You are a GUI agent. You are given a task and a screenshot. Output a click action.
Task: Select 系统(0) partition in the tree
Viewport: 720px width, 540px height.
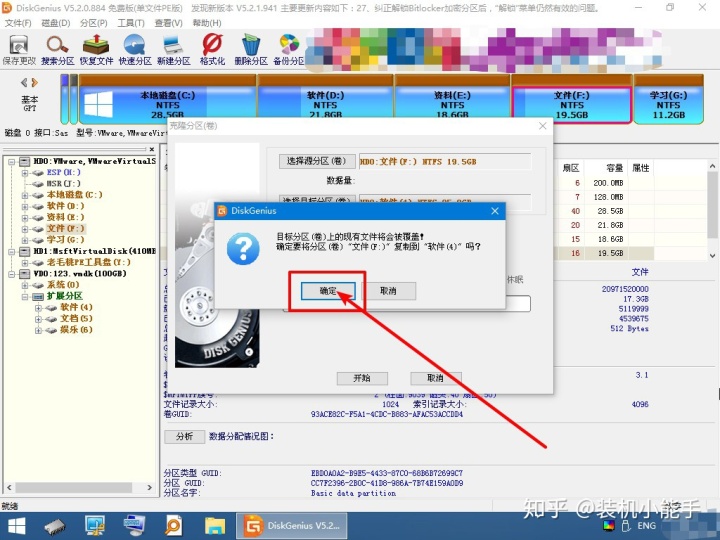coord(63,285)
